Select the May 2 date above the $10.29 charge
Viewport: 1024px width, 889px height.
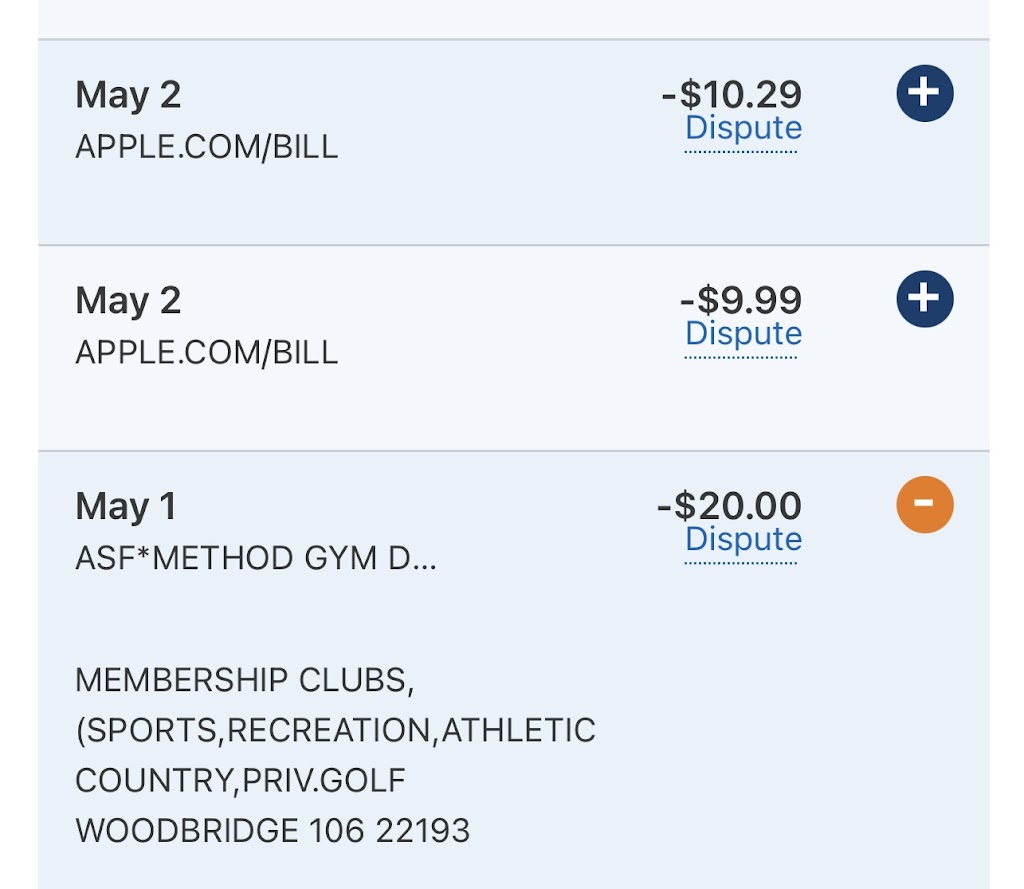(x=128, y=95)
